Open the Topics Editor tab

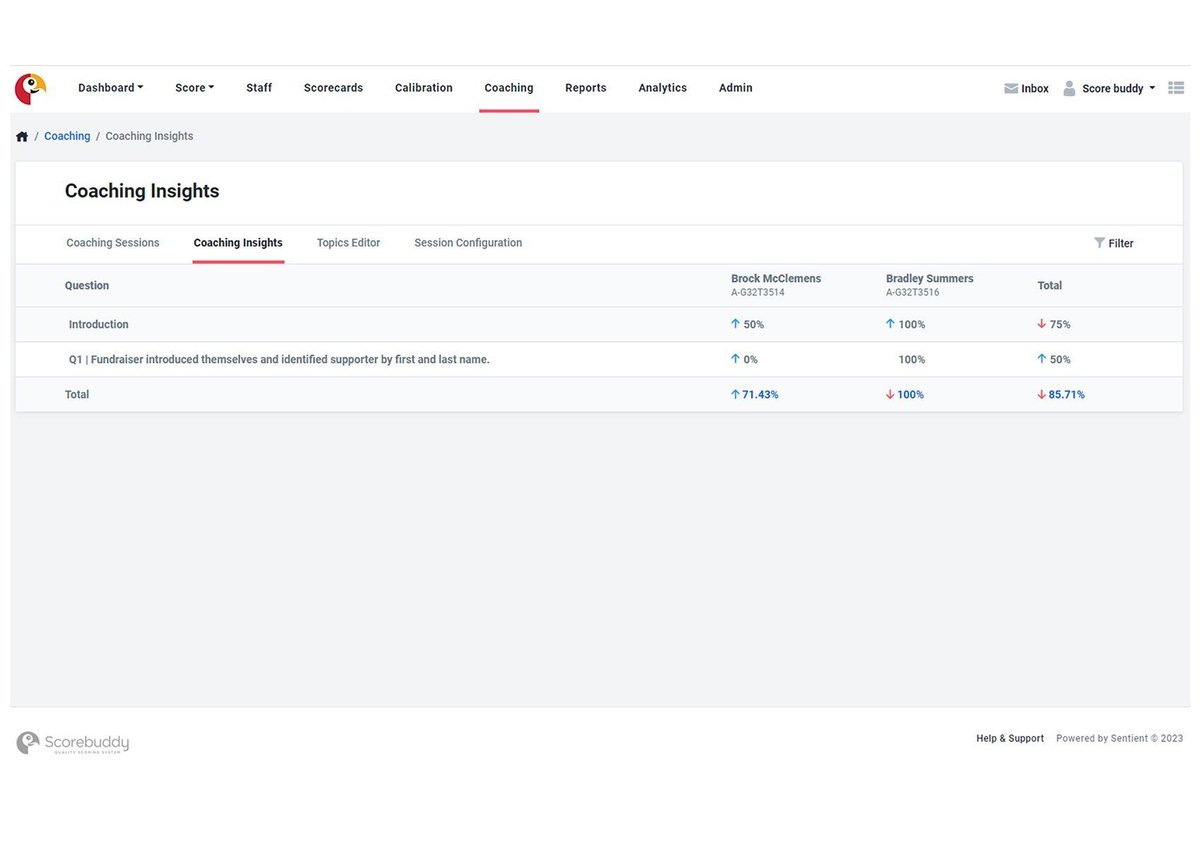click(x=348, y=242)
